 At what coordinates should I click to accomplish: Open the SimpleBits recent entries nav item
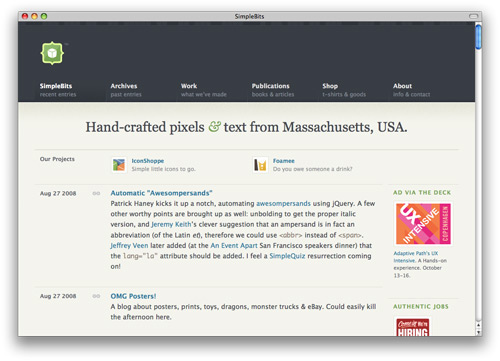[58, 90]
